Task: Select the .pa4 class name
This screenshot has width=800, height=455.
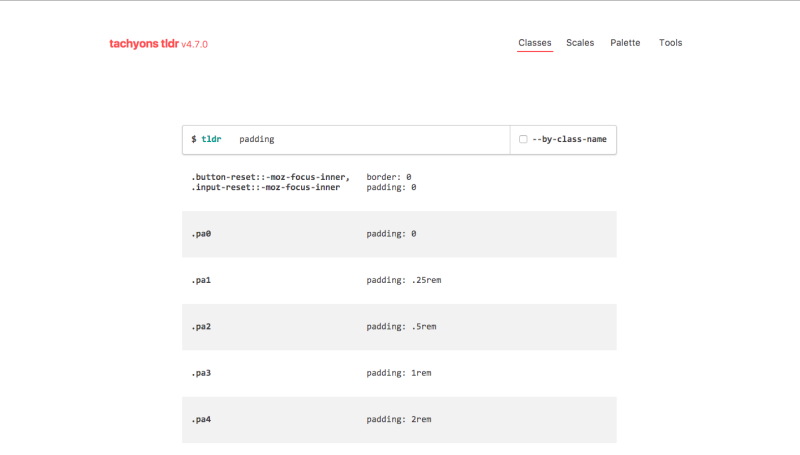Action: [201, 420]
